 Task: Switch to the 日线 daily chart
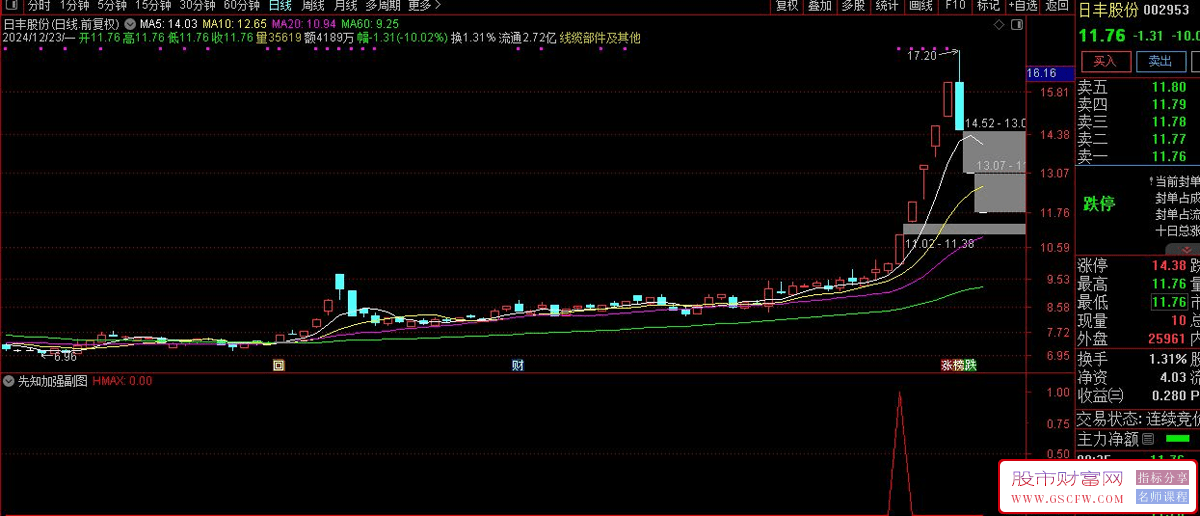[x=280, y=6]
